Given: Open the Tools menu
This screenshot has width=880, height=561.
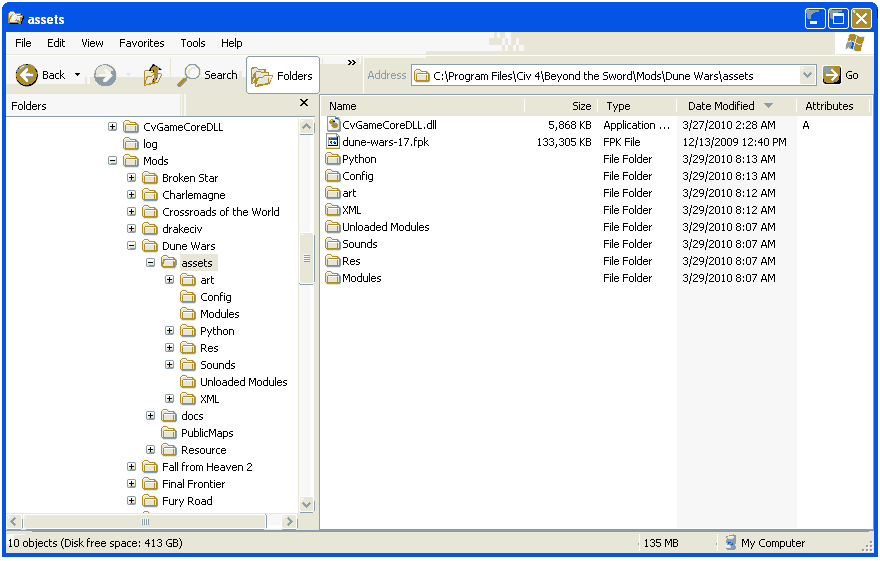Looking at the screenshot, I should (192, 43).
